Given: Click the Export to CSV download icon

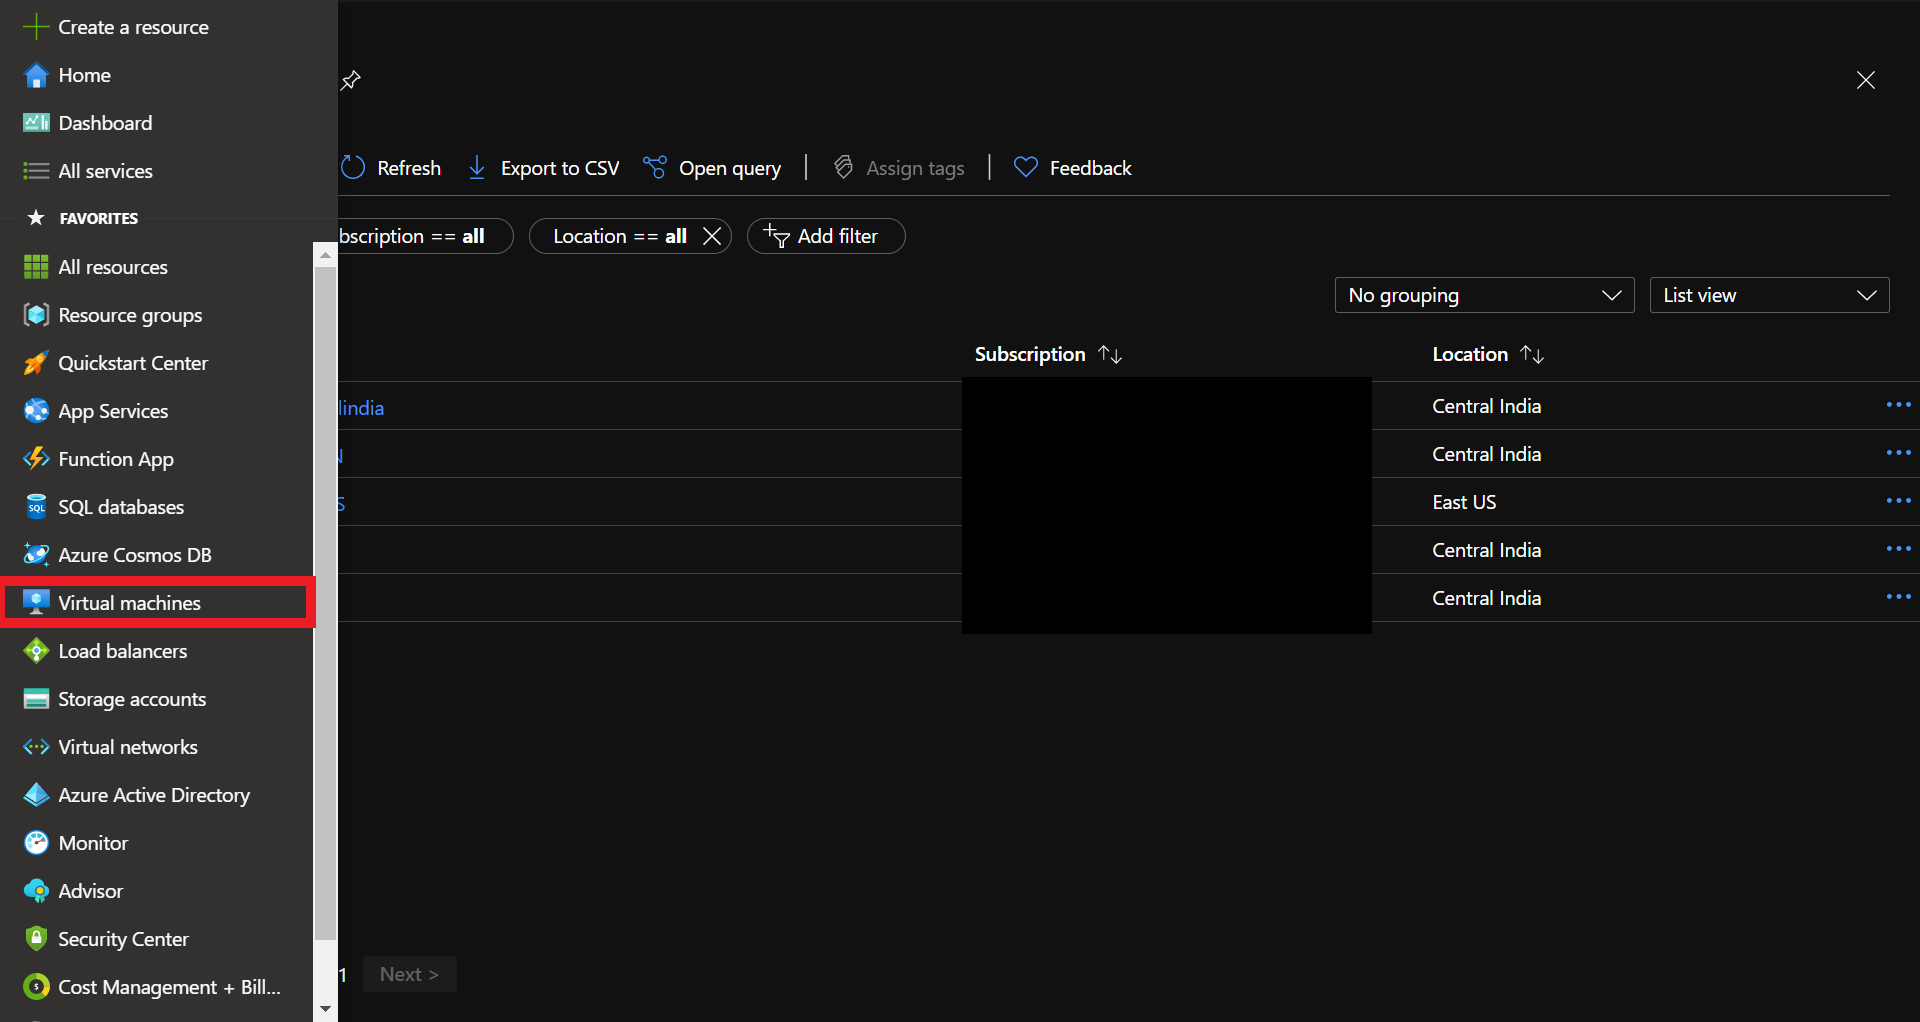Looking at the screenshot, I should (x=477, y=168).
